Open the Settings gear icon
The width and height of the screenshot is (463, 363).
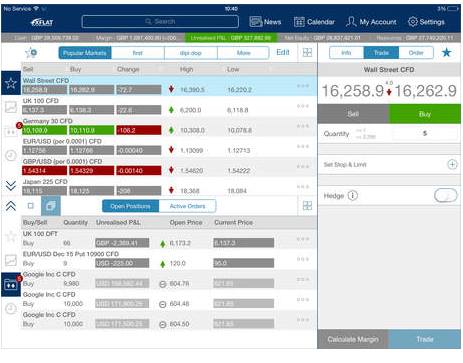click(x=413, y=22)
